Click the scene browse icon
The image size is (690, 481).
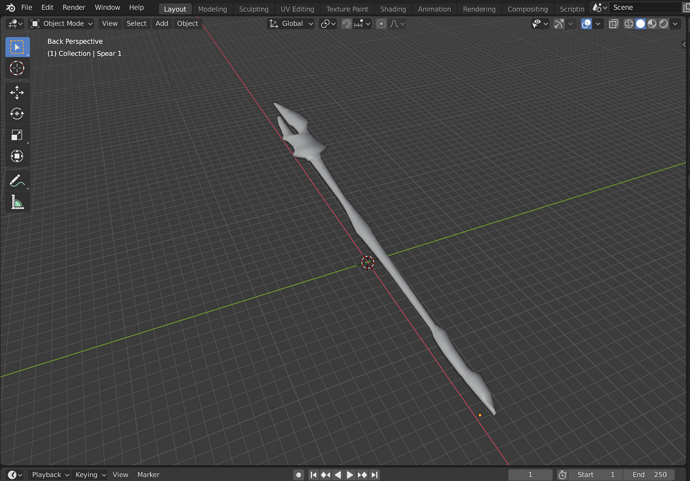[x=599, y=7]
